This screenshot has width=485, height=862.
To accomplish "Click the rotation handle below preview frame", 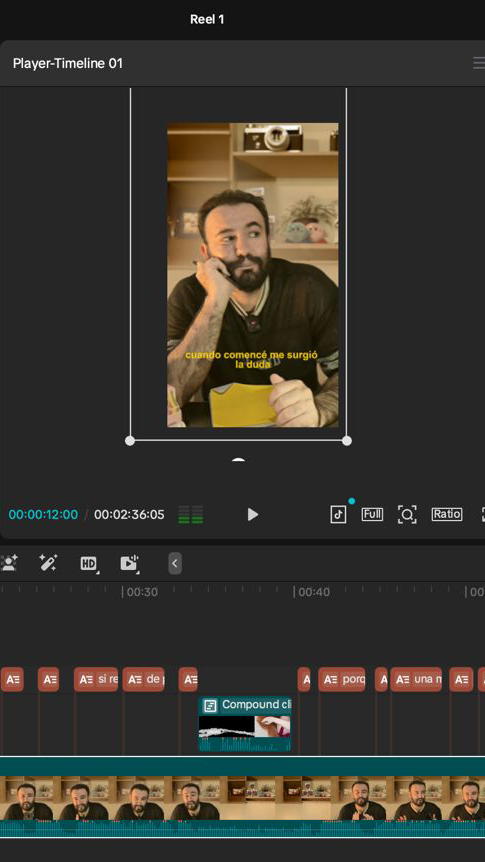I will 238,458.
